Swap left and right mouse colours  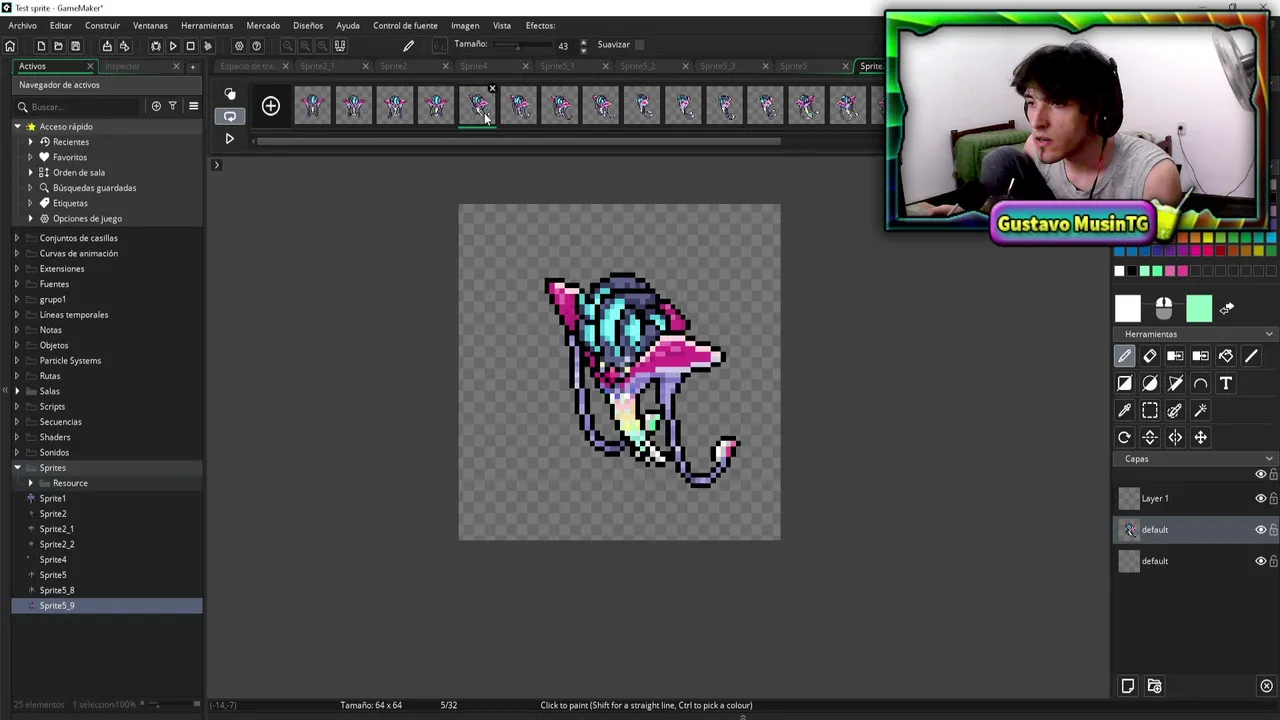pyautogui.click(x=1227, y=308)
